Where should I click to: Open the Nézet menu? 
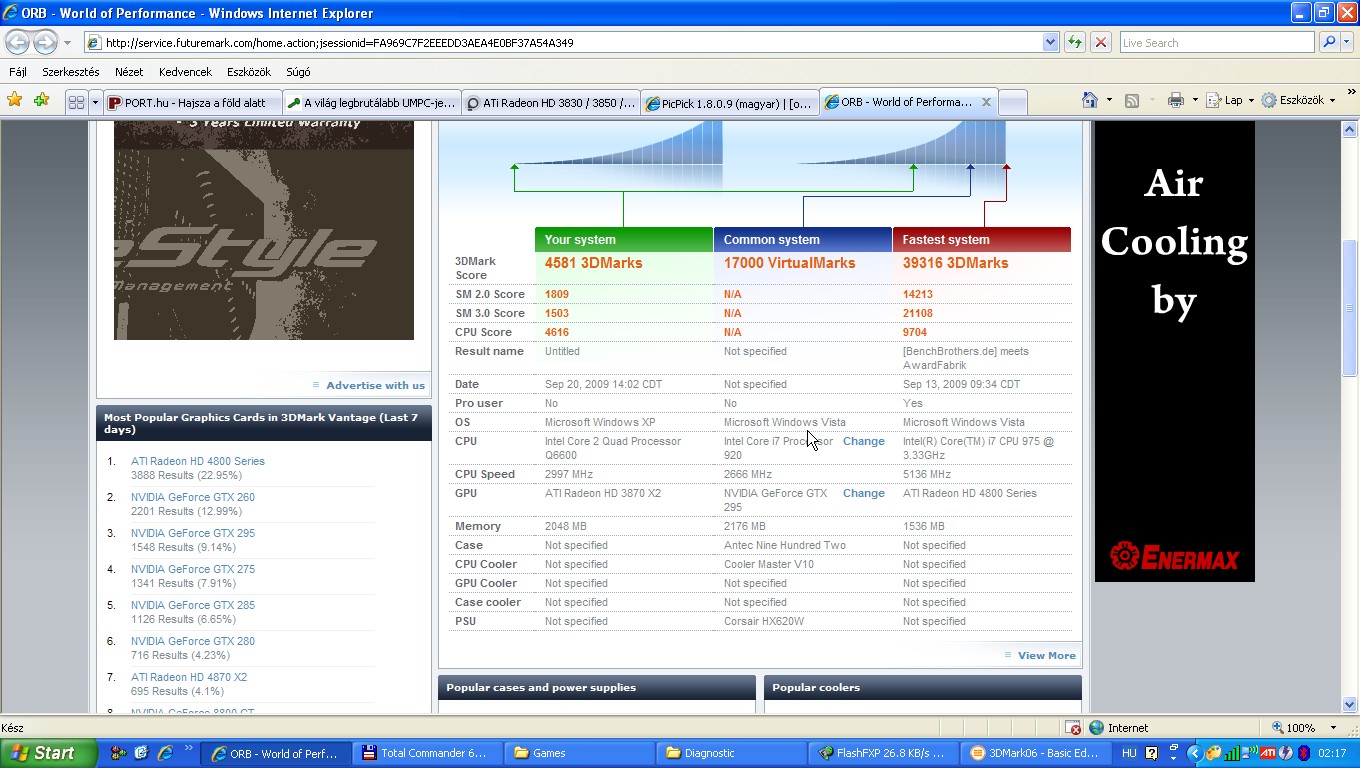click(x=129, y=72)
